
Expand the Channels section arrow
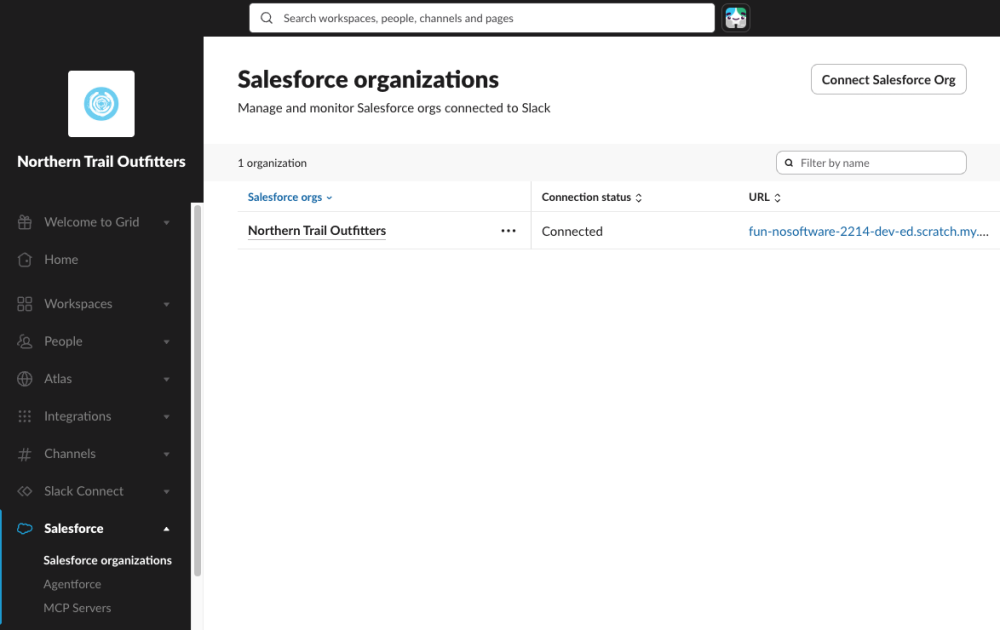pyautogui.click(x=166, y=455)
